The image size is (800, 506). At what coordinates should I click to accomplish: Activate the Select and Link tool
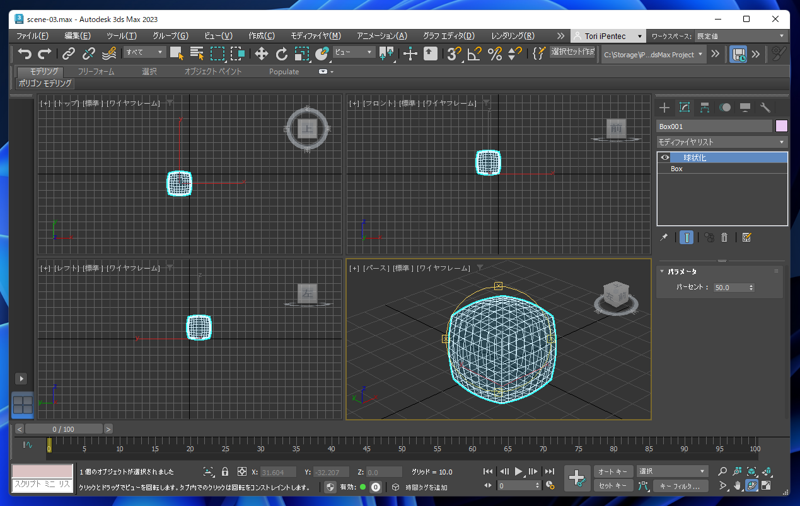(68, 54)
